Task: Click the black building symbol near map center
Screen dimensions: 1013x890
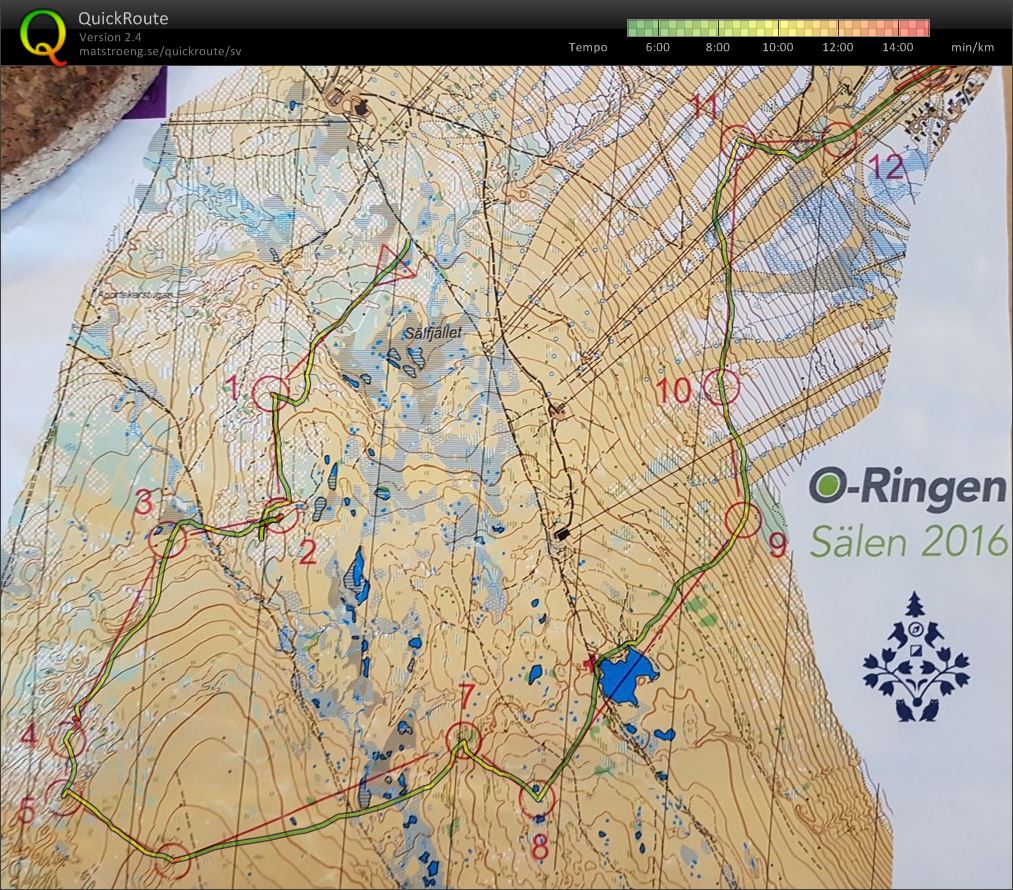Action: pyautogui.click(x=563, y=534)
